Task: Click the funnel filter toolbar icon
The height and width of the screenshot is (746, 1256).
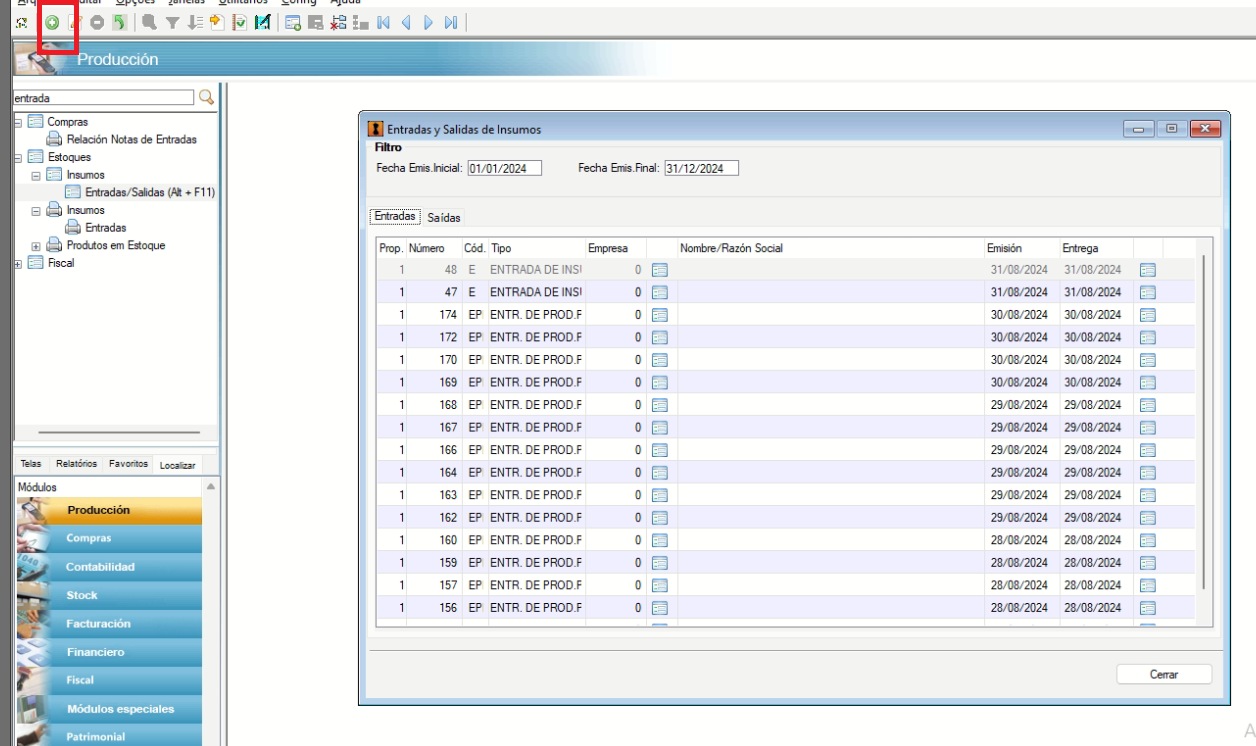Action: [172, 22]
